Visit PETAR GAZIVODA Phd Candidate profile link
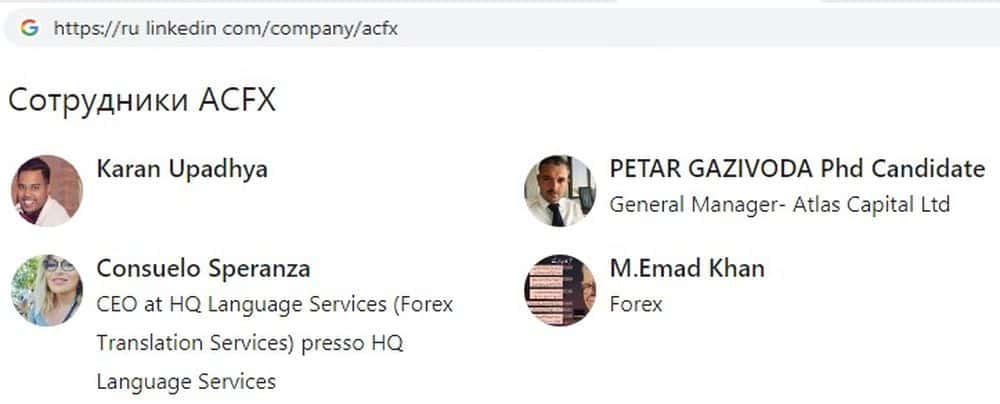 tap(796, 169)
